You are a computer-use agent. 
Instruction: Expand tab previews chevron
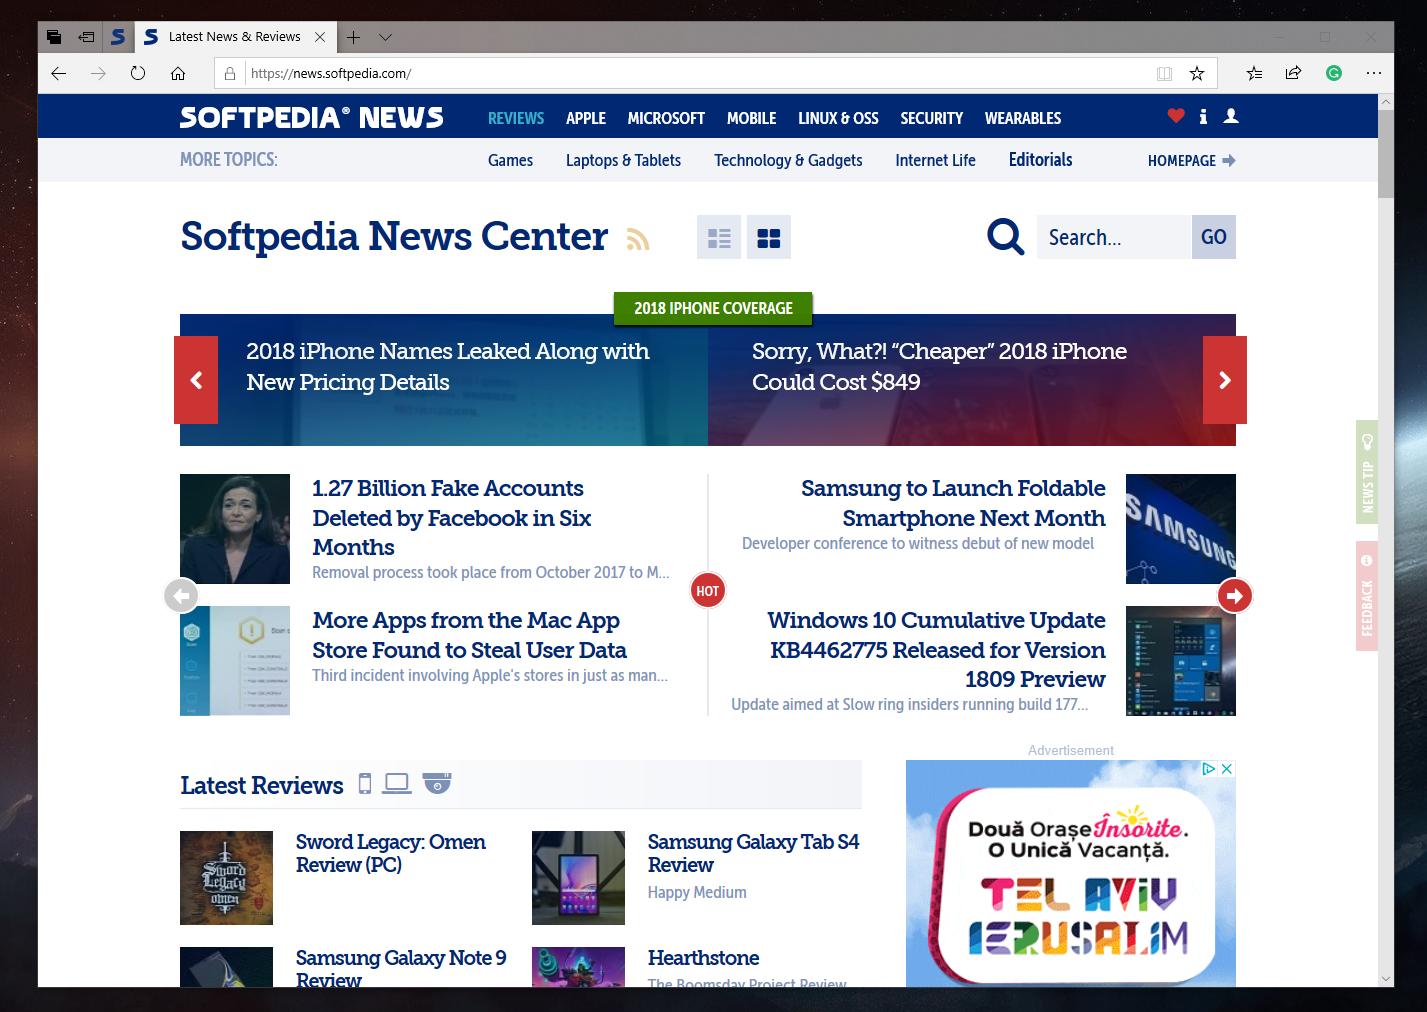point(385,37)
